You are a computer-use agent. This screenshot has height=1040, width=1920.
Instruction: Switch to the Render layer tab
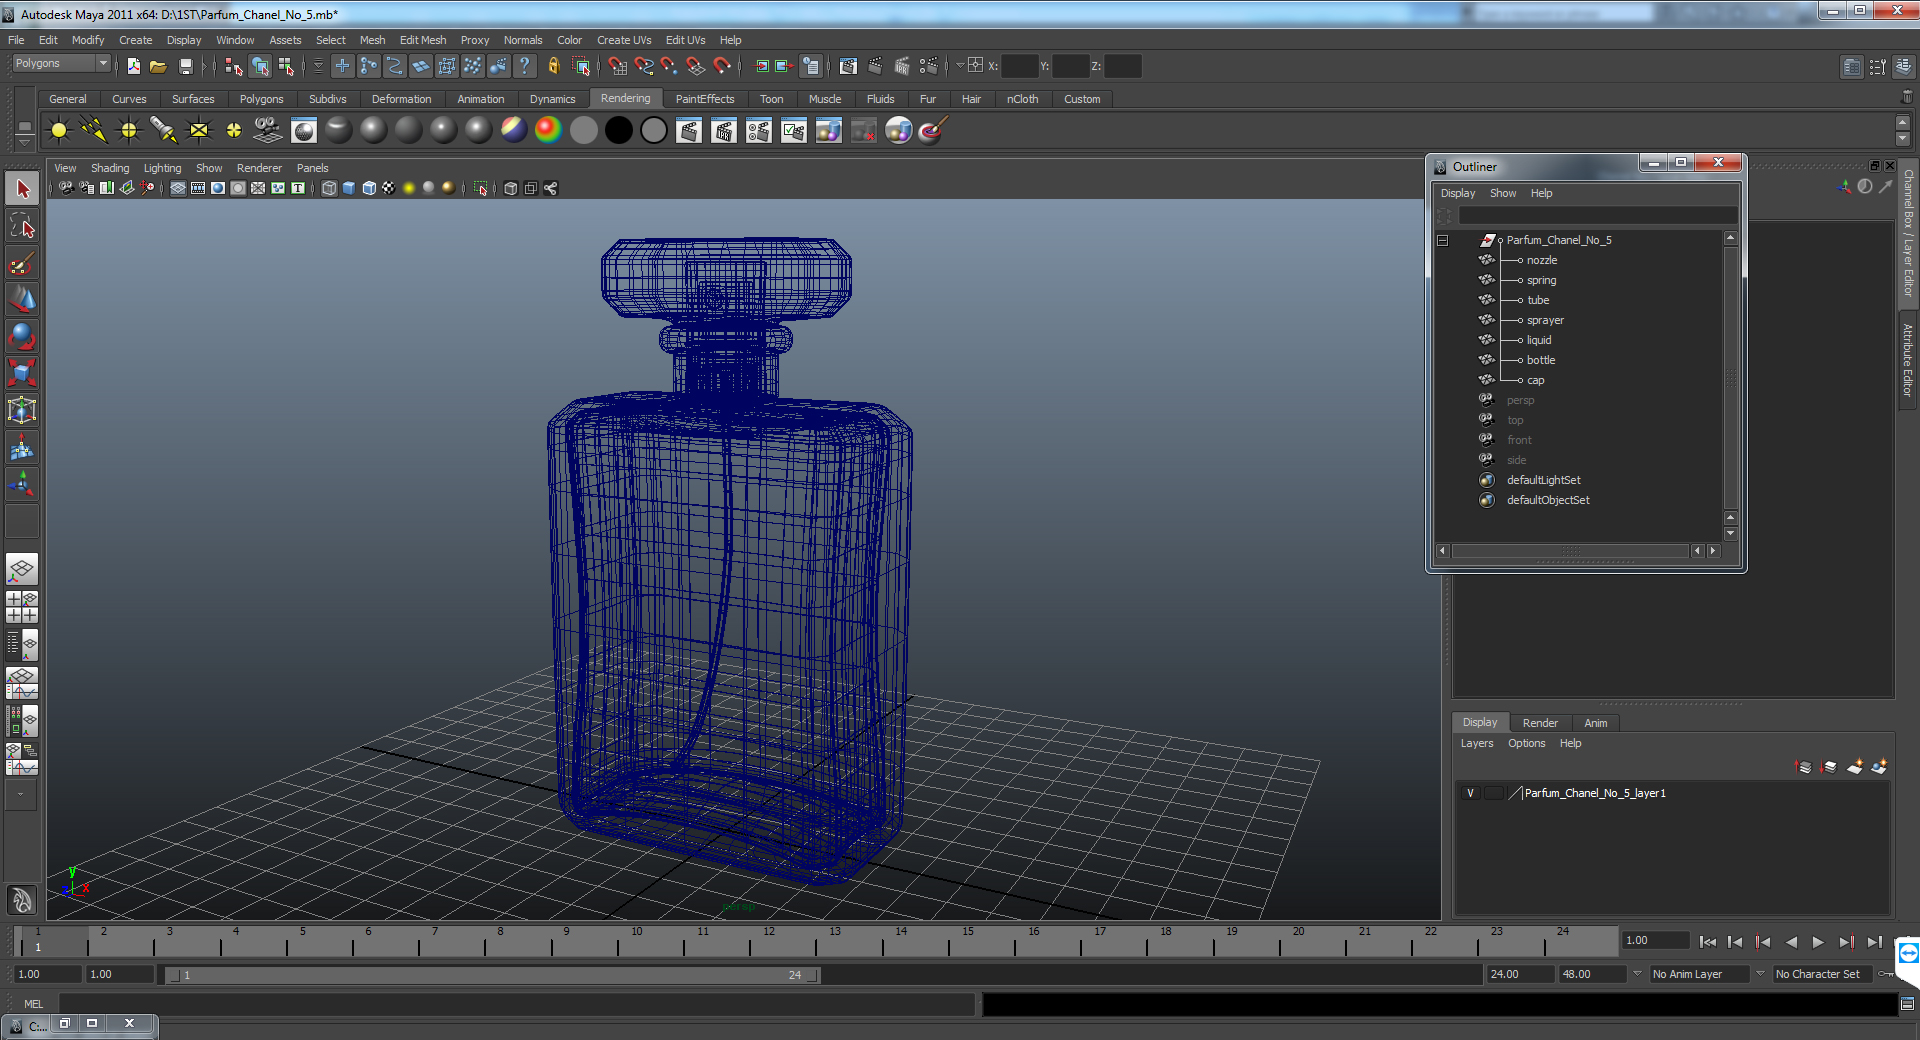(1540, 723)
